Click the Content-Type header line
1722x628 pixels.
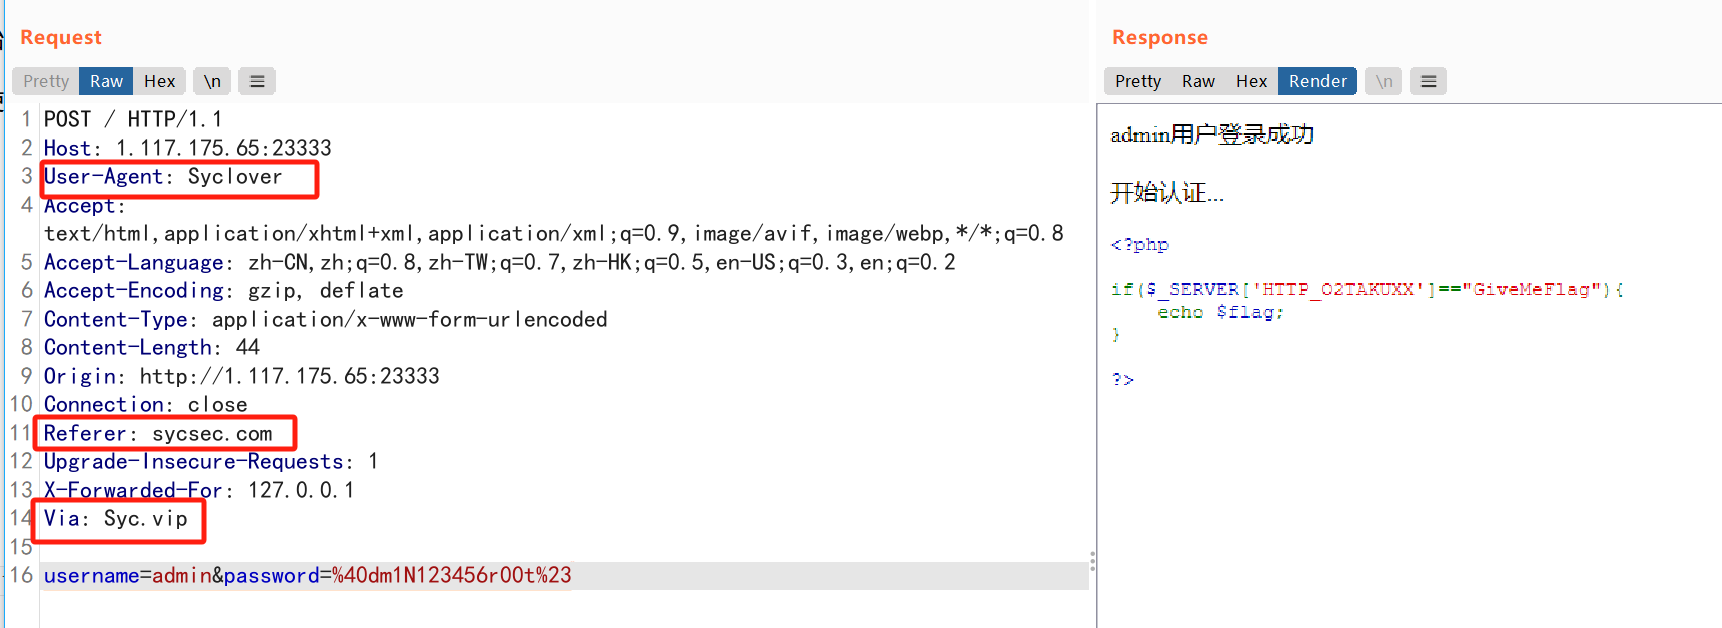coord(326,319)
